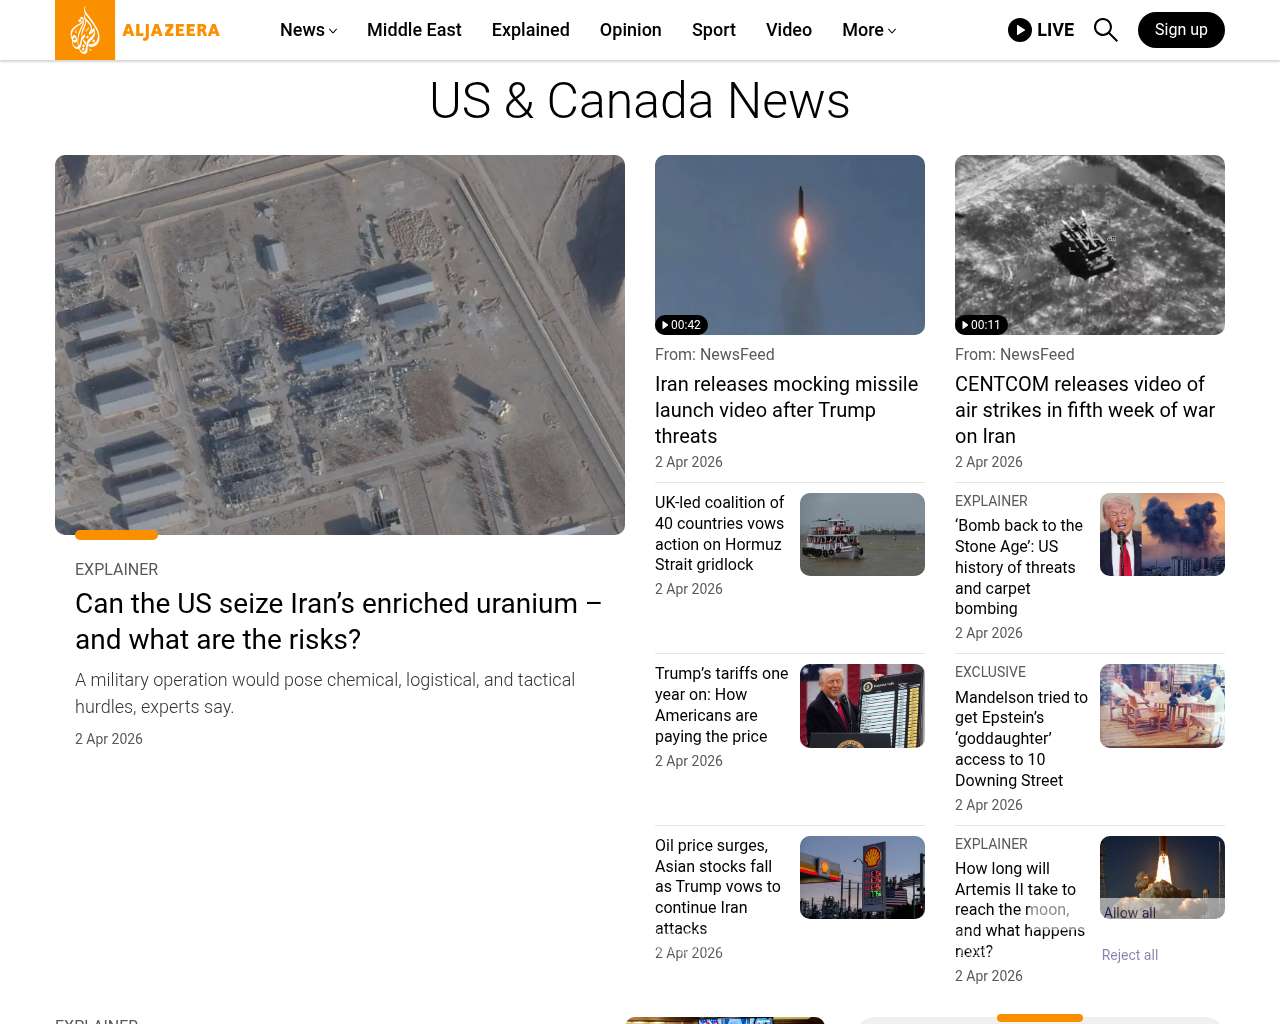
Task: Navigate to the Sport section
Action: point(714,30)
